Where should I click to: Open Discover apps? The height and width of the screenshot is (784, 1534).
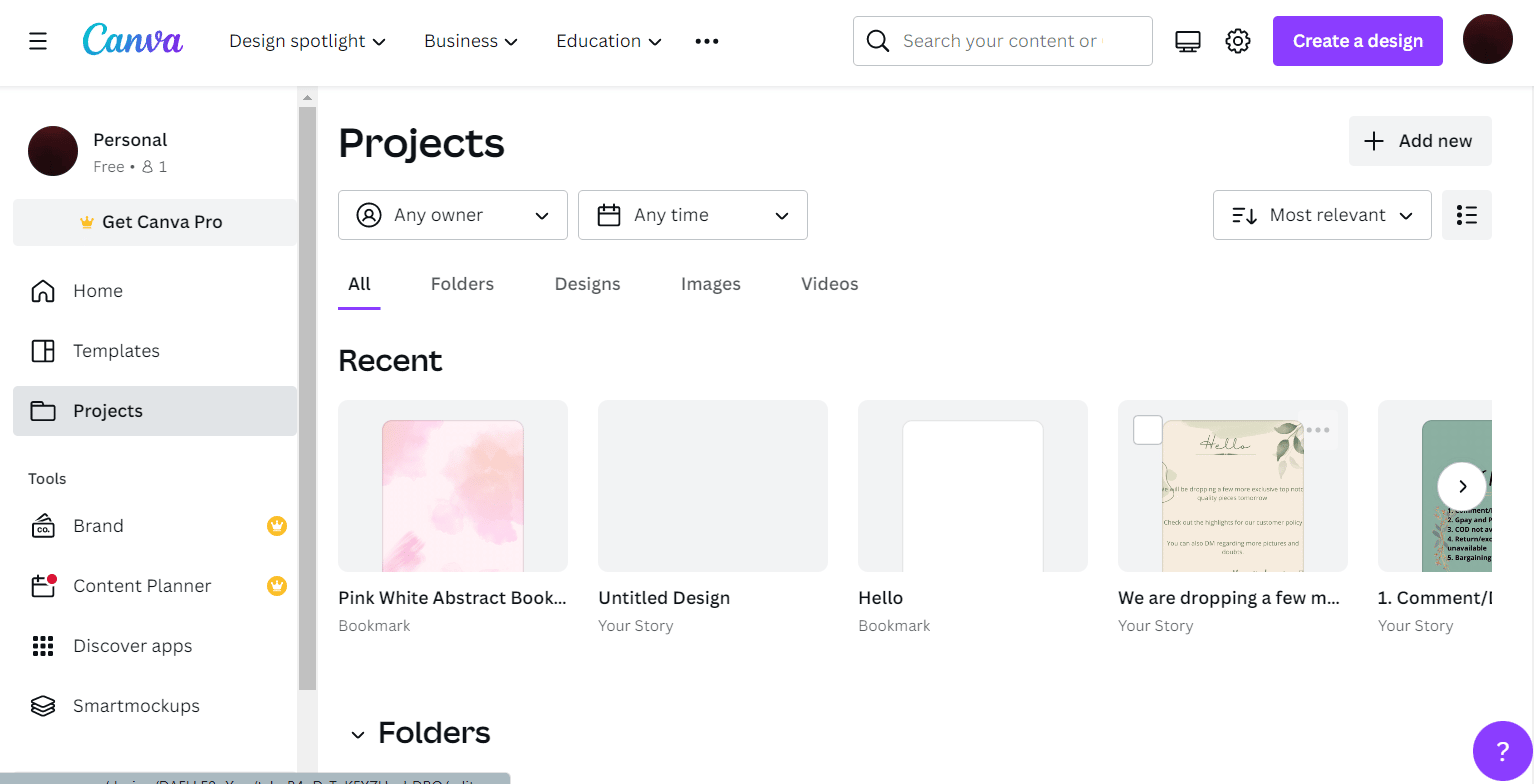click(x=132, y=645)
